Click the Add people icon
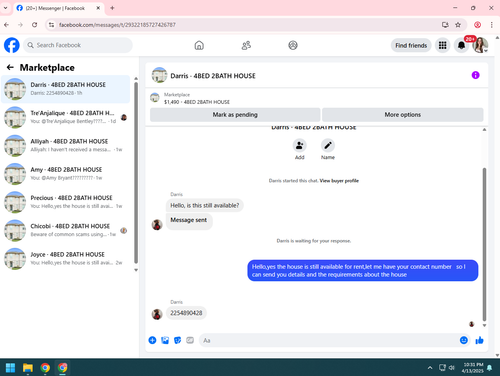 point(299,145)
